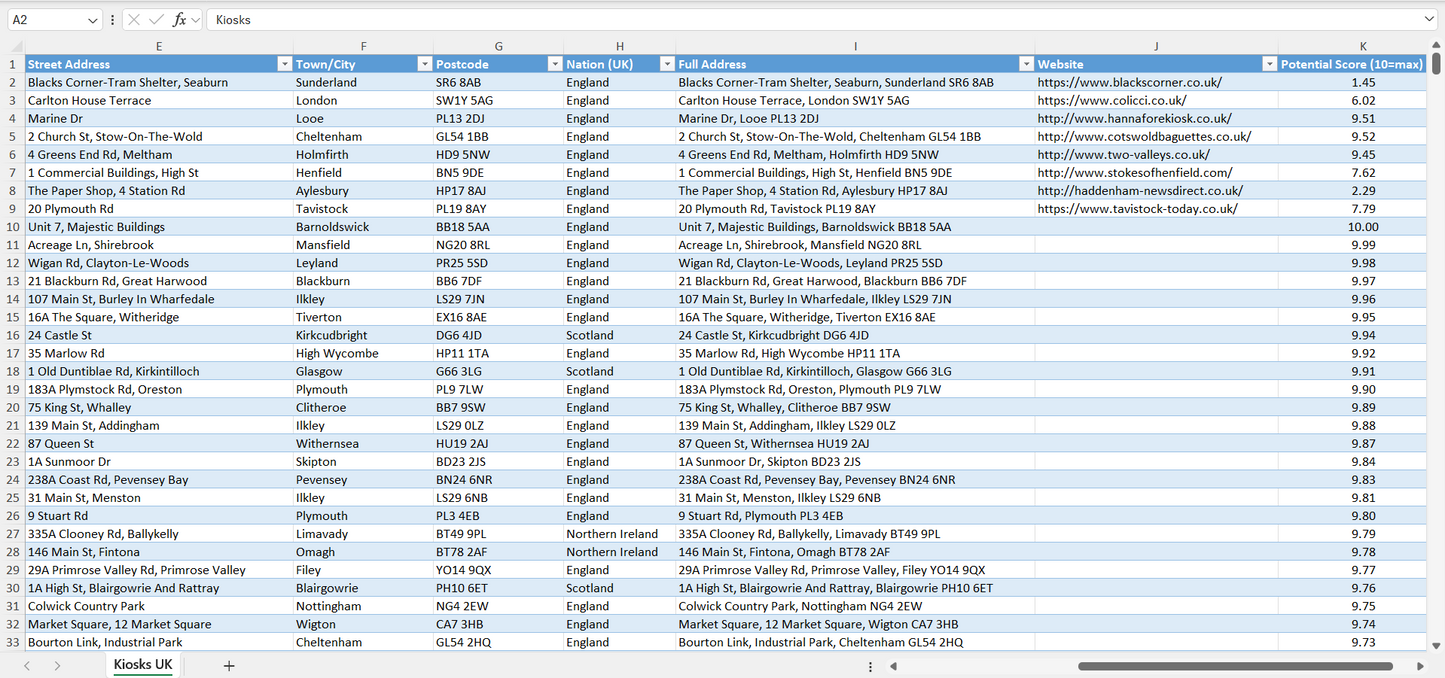The image size is (1445, 678).
Task: Open the Name Box dropdown arrow
Action: tap(93, 19)
